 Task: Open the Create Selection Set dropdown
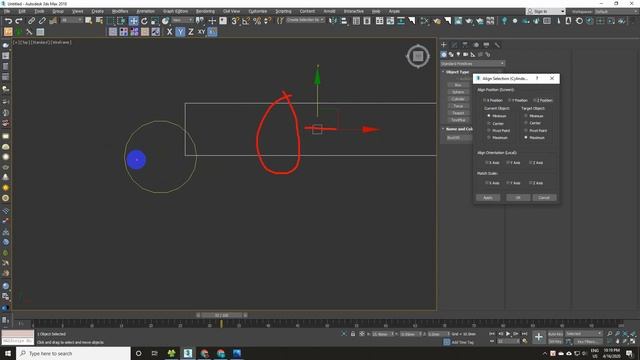point(305,20)
